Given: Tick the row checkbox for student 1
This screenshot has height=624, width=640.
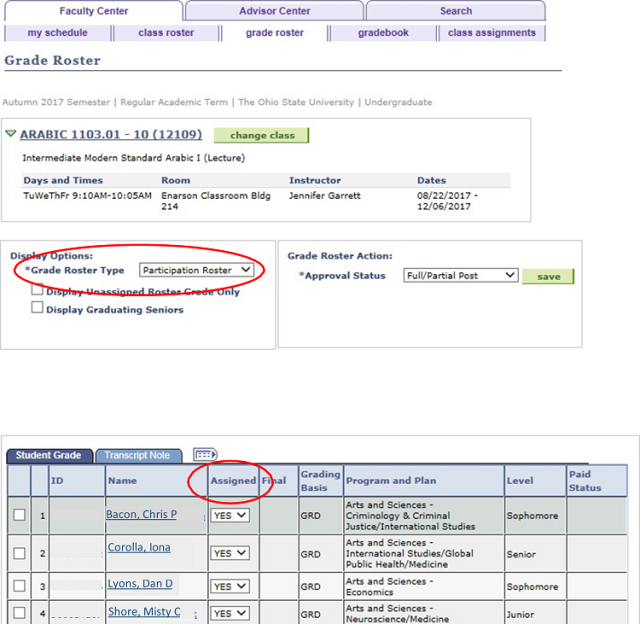Looking at the screenshot, I should (x=19, y=515).
